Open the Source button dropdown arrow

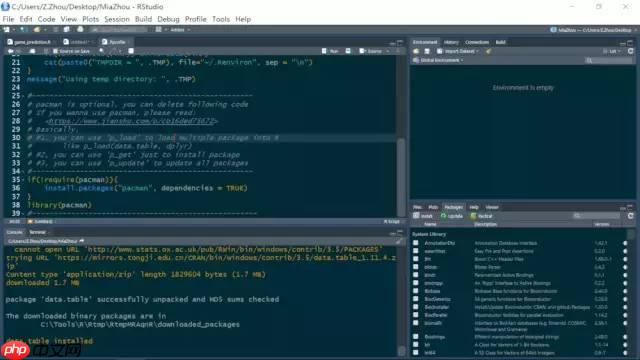tap(387, 51)
